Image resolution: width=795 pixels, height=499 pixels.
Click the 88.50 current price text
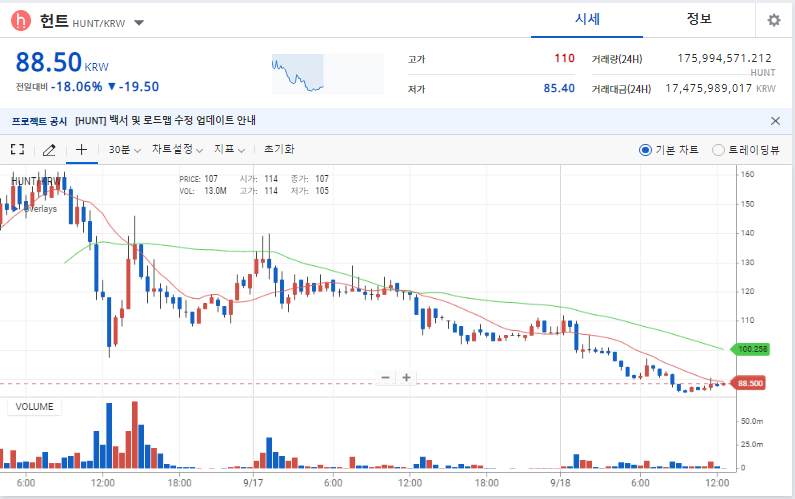click(49, 62)
